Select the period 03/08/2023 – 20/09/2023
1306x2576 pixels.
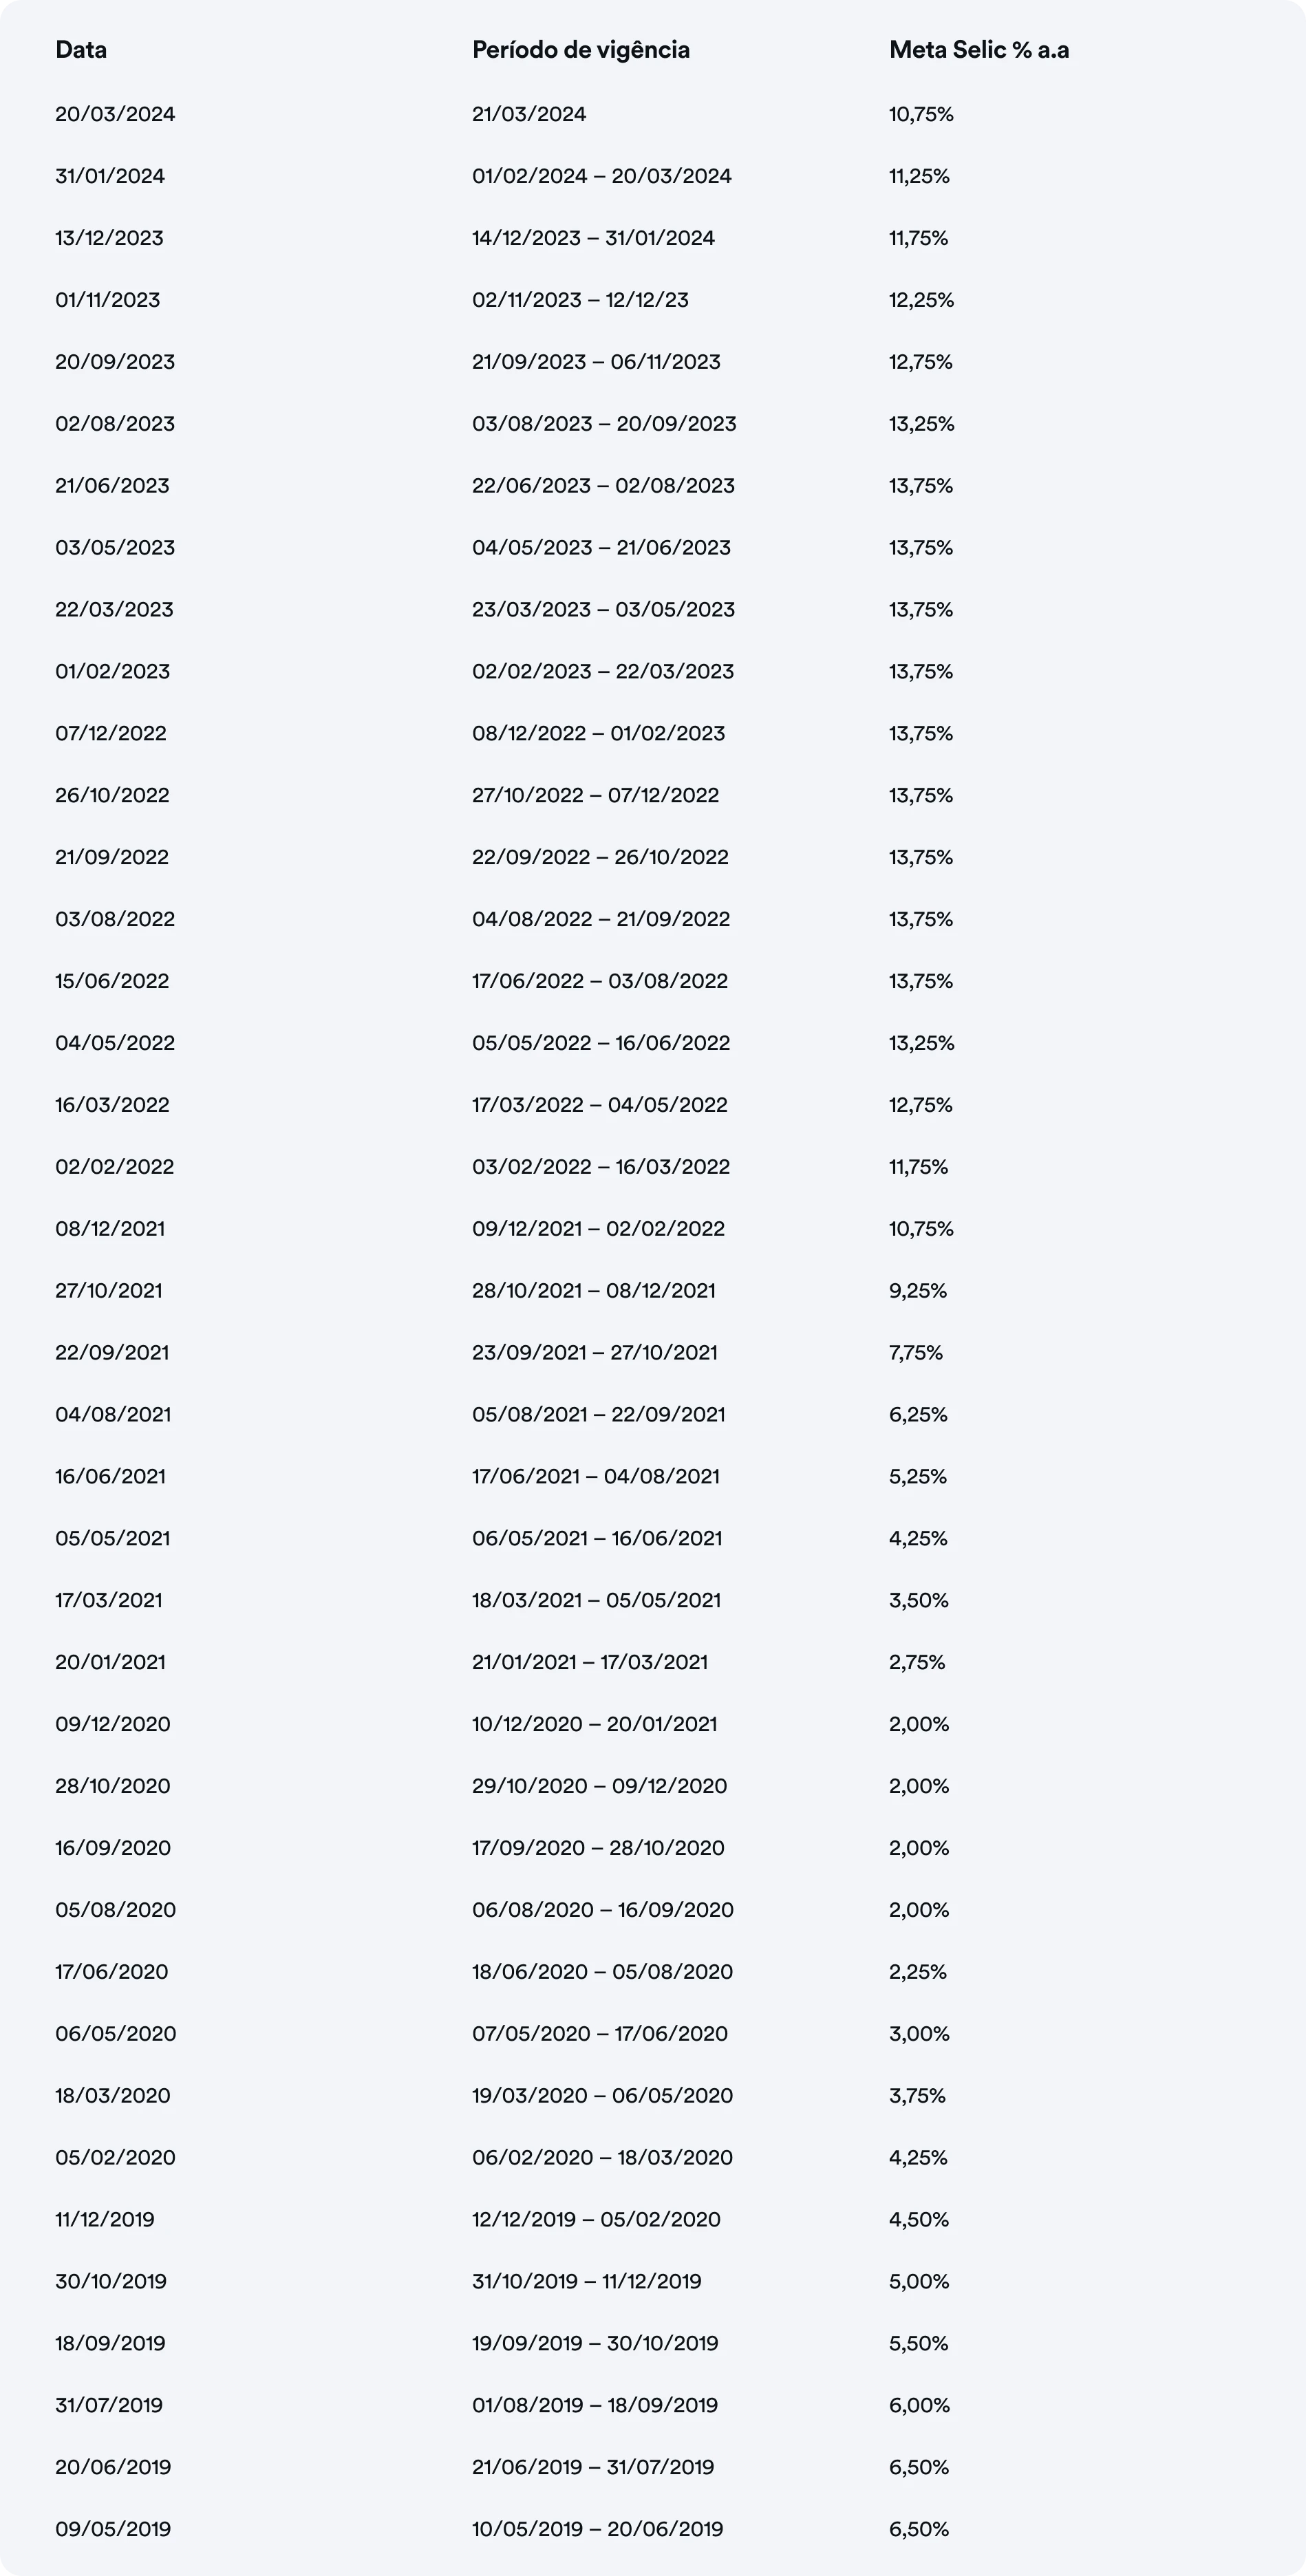(604, 424)
